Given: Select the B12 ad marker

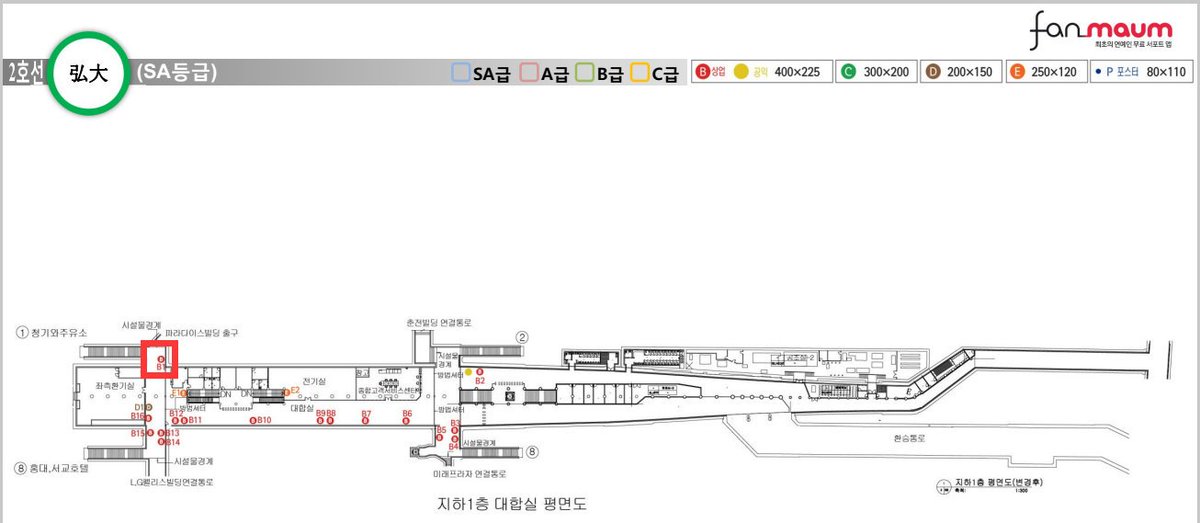Looking at the screenshot, I should (x=175, y=421).
